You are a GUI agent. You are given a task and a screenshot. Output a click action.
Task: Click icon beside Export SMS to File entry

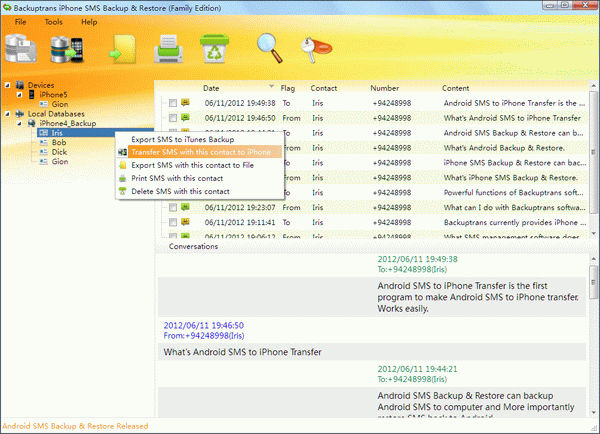pos(122,165)
